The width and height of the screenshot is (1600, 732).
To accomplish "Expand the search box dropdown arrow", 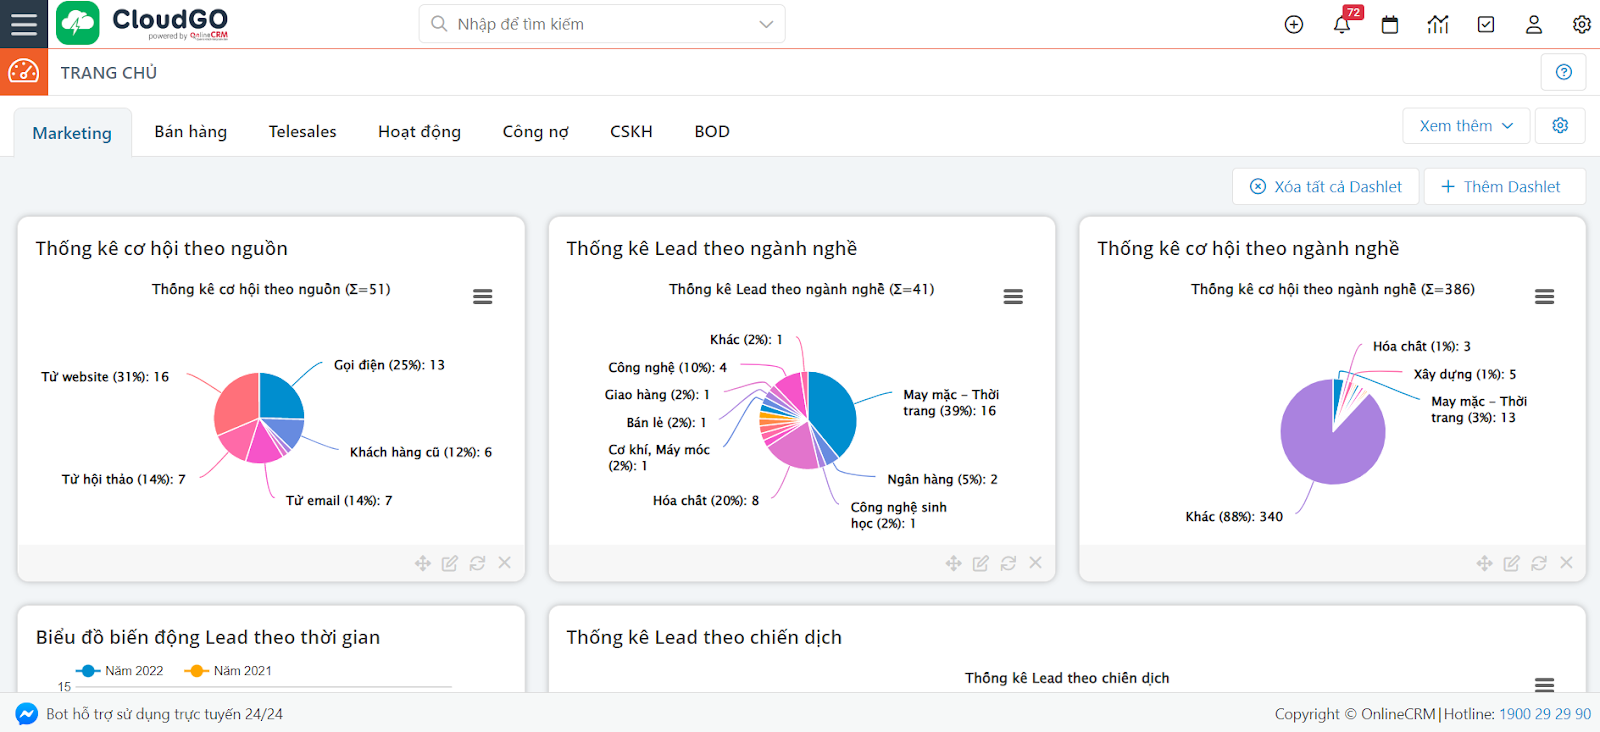I will point(766,24).
